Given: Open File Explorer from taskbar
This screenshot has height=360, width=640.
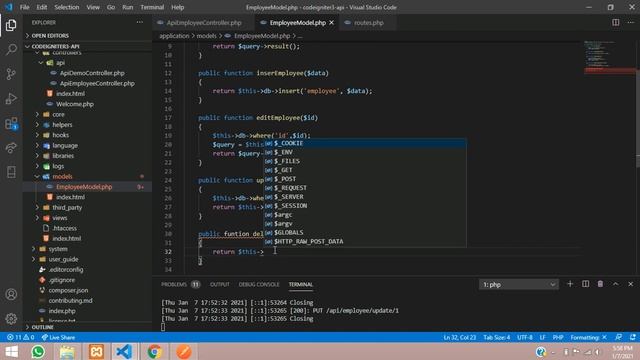Looking at the screenshot, I should coord(67,351).
